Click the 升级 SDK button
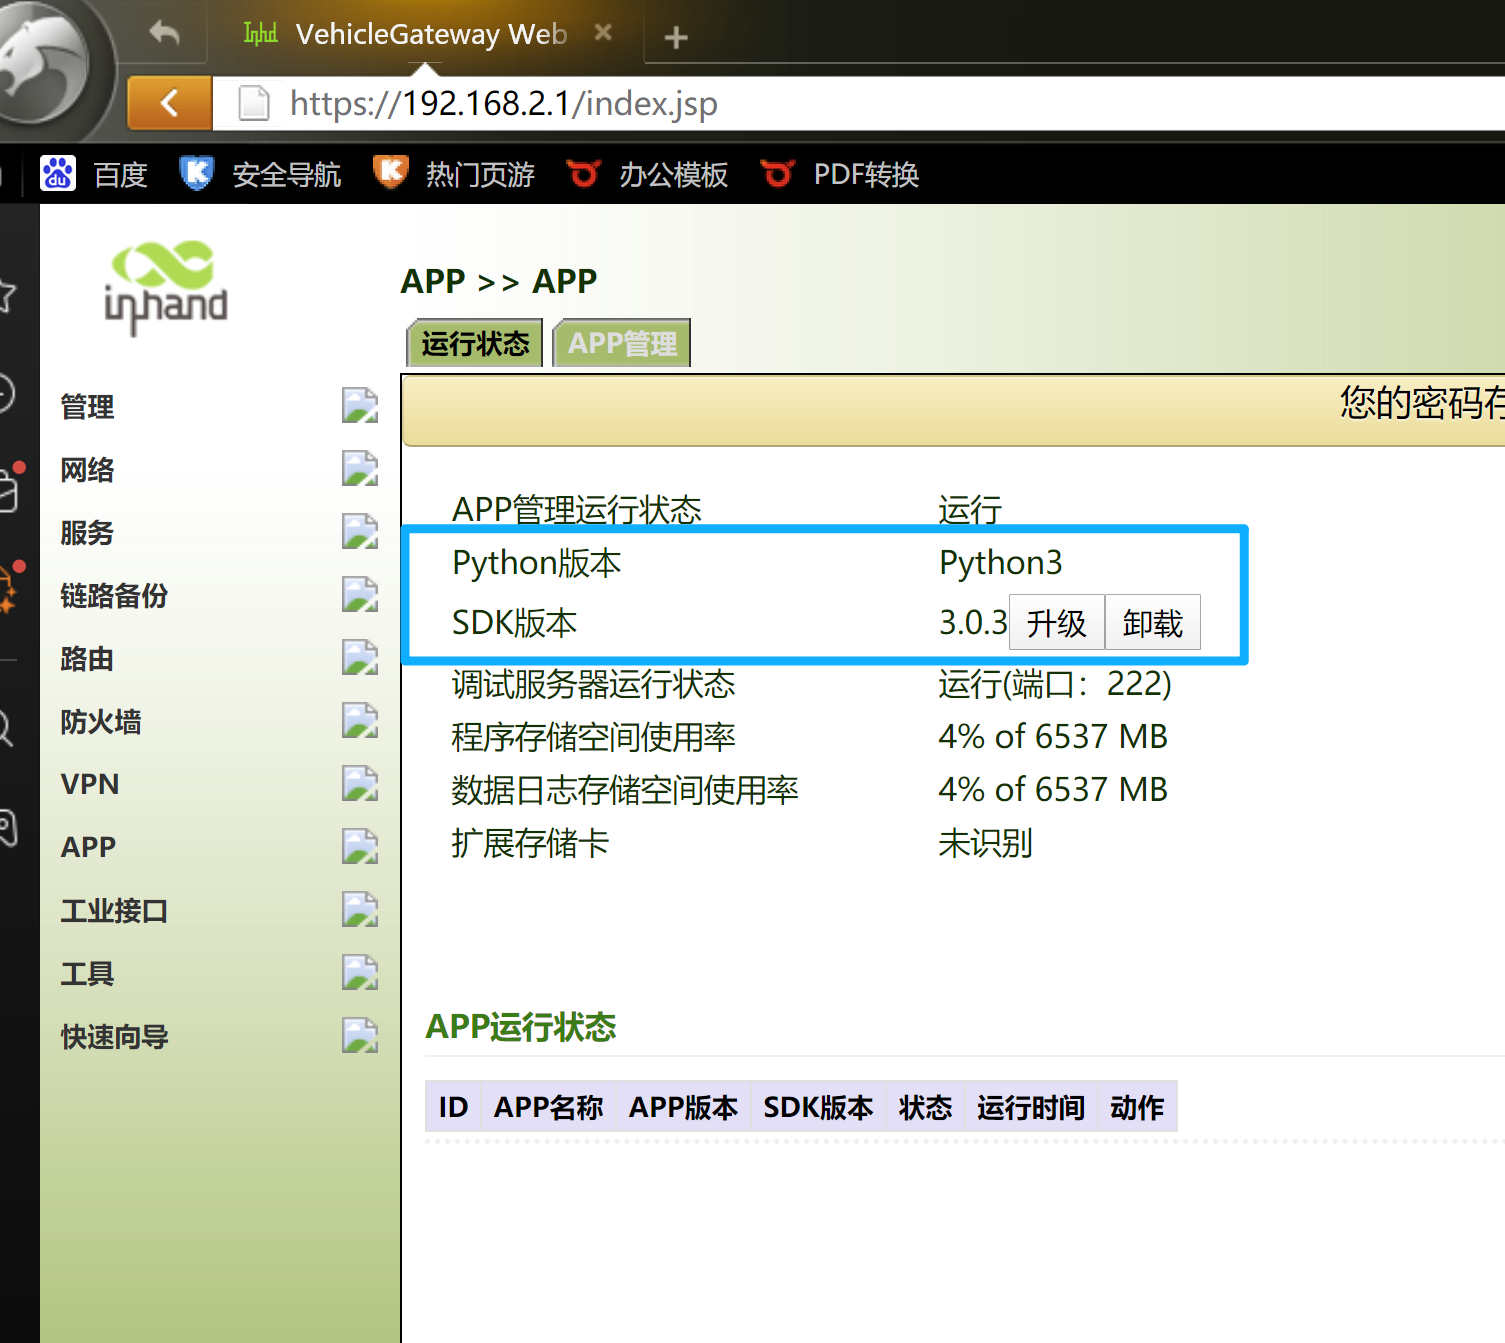1505x1343 pixels. click(1056, 623)
